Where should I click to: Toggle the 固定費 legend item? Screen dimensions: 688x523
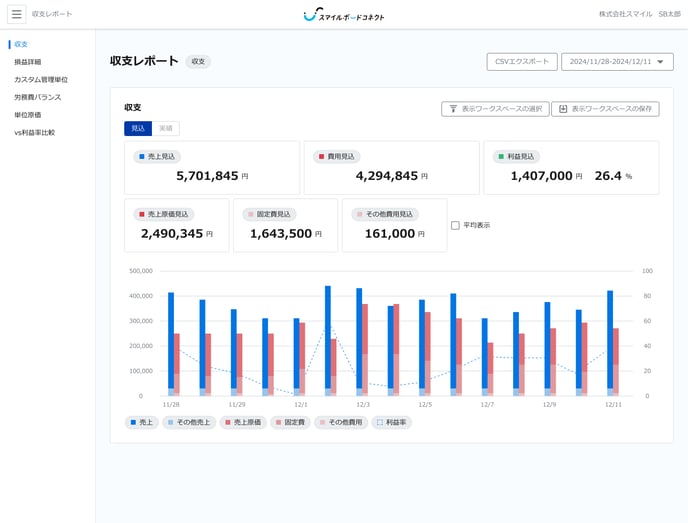coord(290,423)
